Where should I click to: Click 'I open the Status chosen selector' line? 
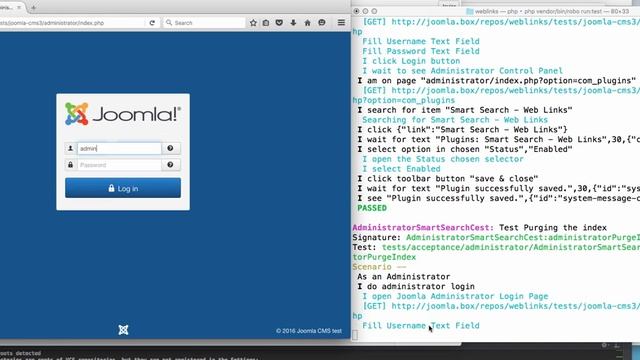click(x=443, y=159)
